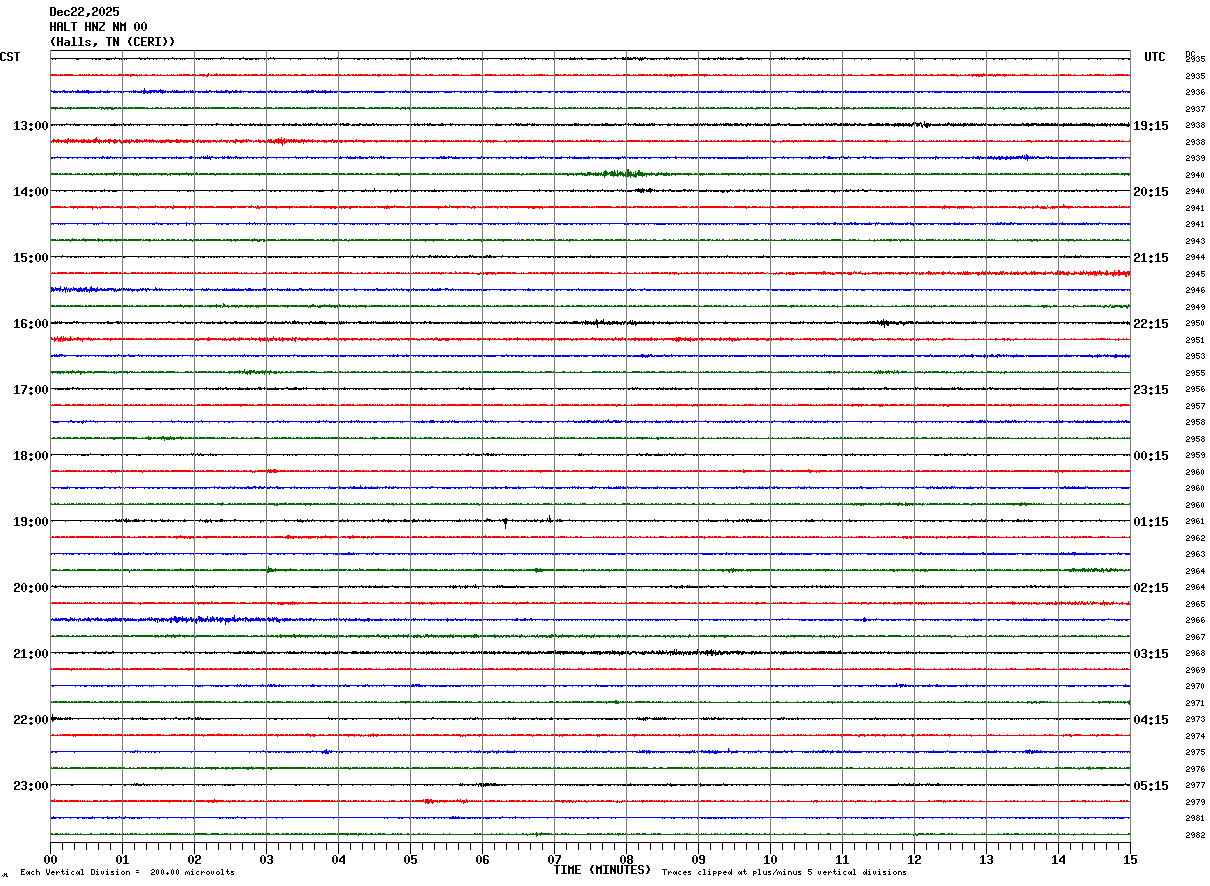The image size is (1210, 886).
Task: Click the 'UTC' axis header
Action: coord(1155,57)
